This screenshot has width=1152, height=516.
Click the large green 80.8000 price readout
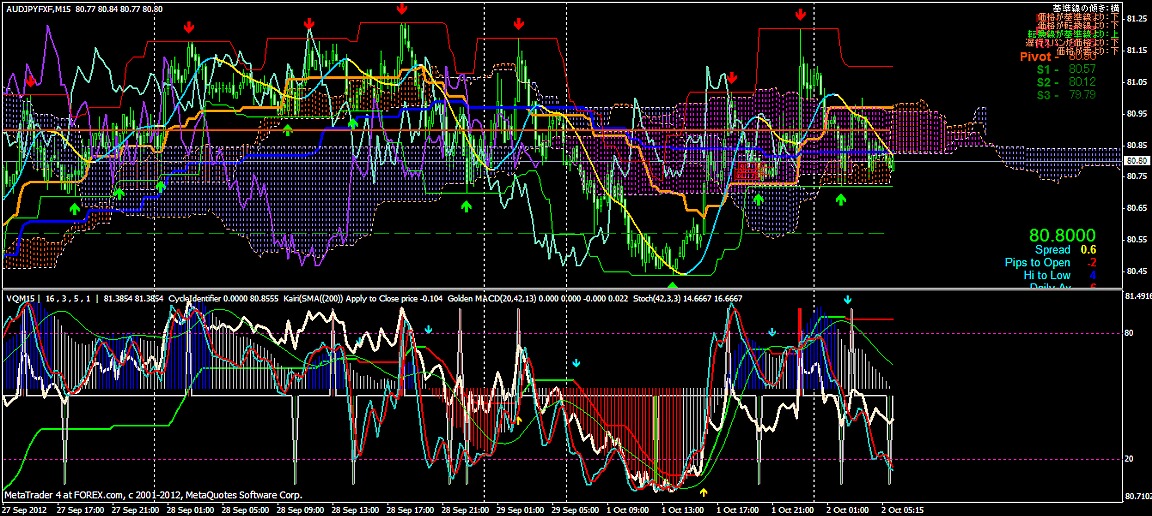click(x=1062, y=236)
